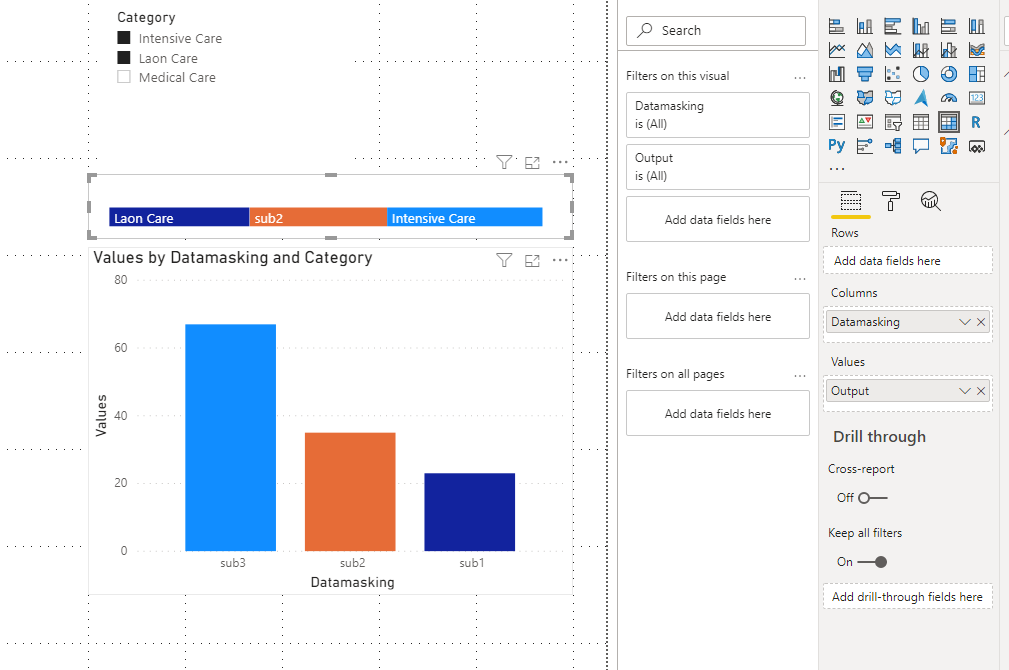Viewport: 1009px width, 670px height.
Task: Remove Datamasking from Columns well
Action: tap(981, 322)
